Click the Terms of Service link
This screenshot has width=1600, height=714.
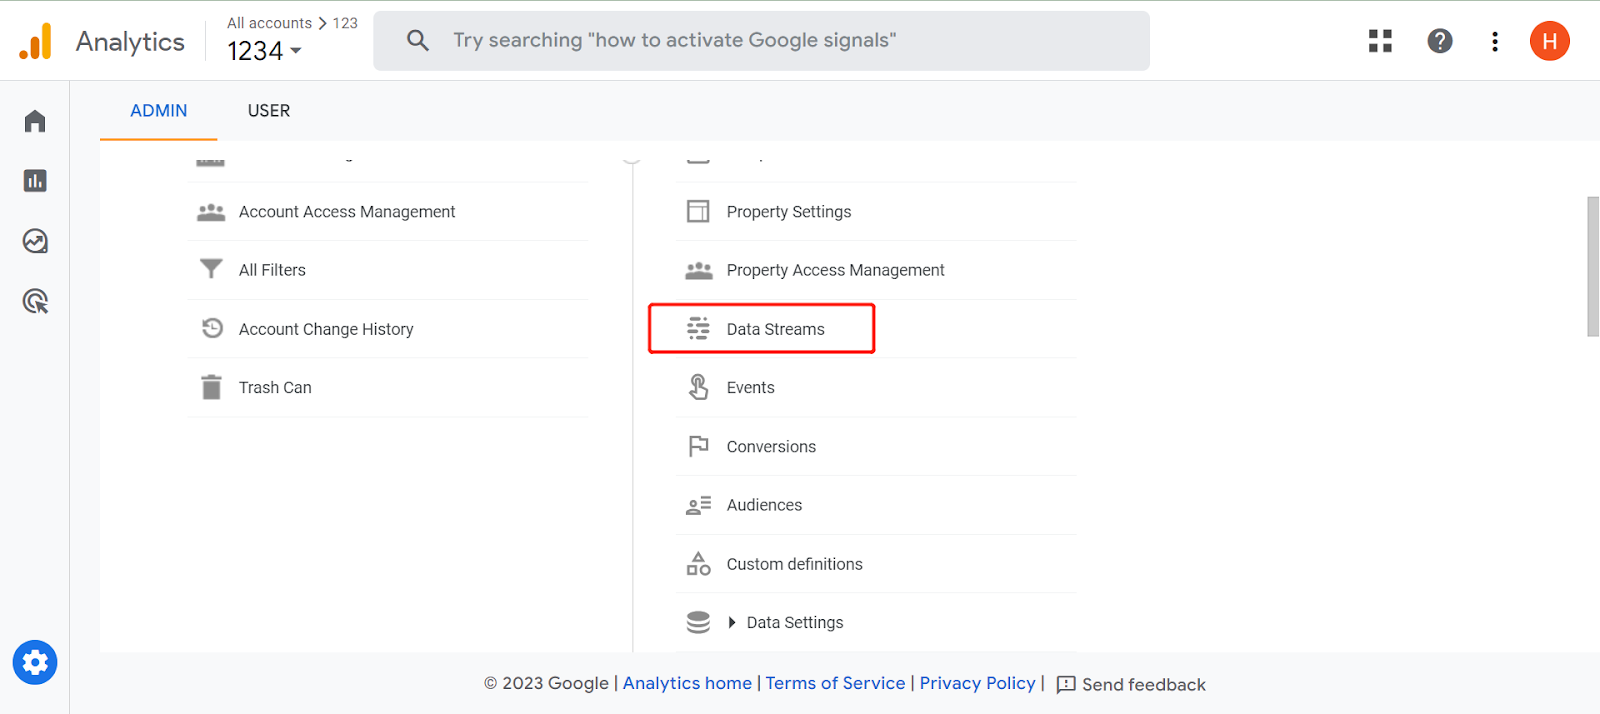point(835,683)
